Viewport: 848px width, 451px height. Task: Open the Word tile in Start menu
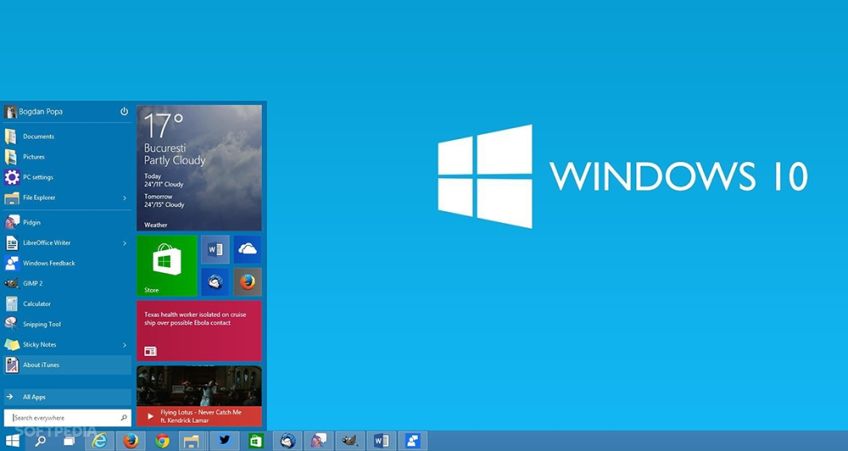[215, 249]
